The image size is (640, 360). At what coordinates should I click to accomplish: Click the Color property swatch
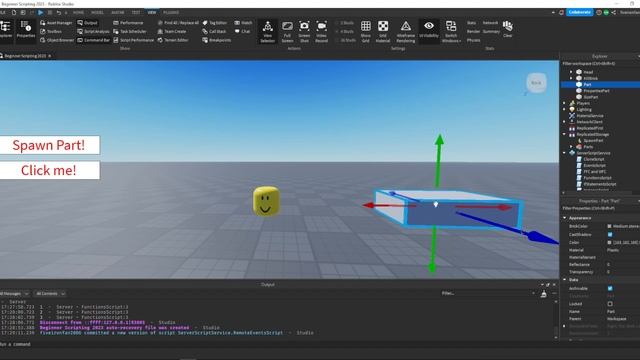[609, 242]
